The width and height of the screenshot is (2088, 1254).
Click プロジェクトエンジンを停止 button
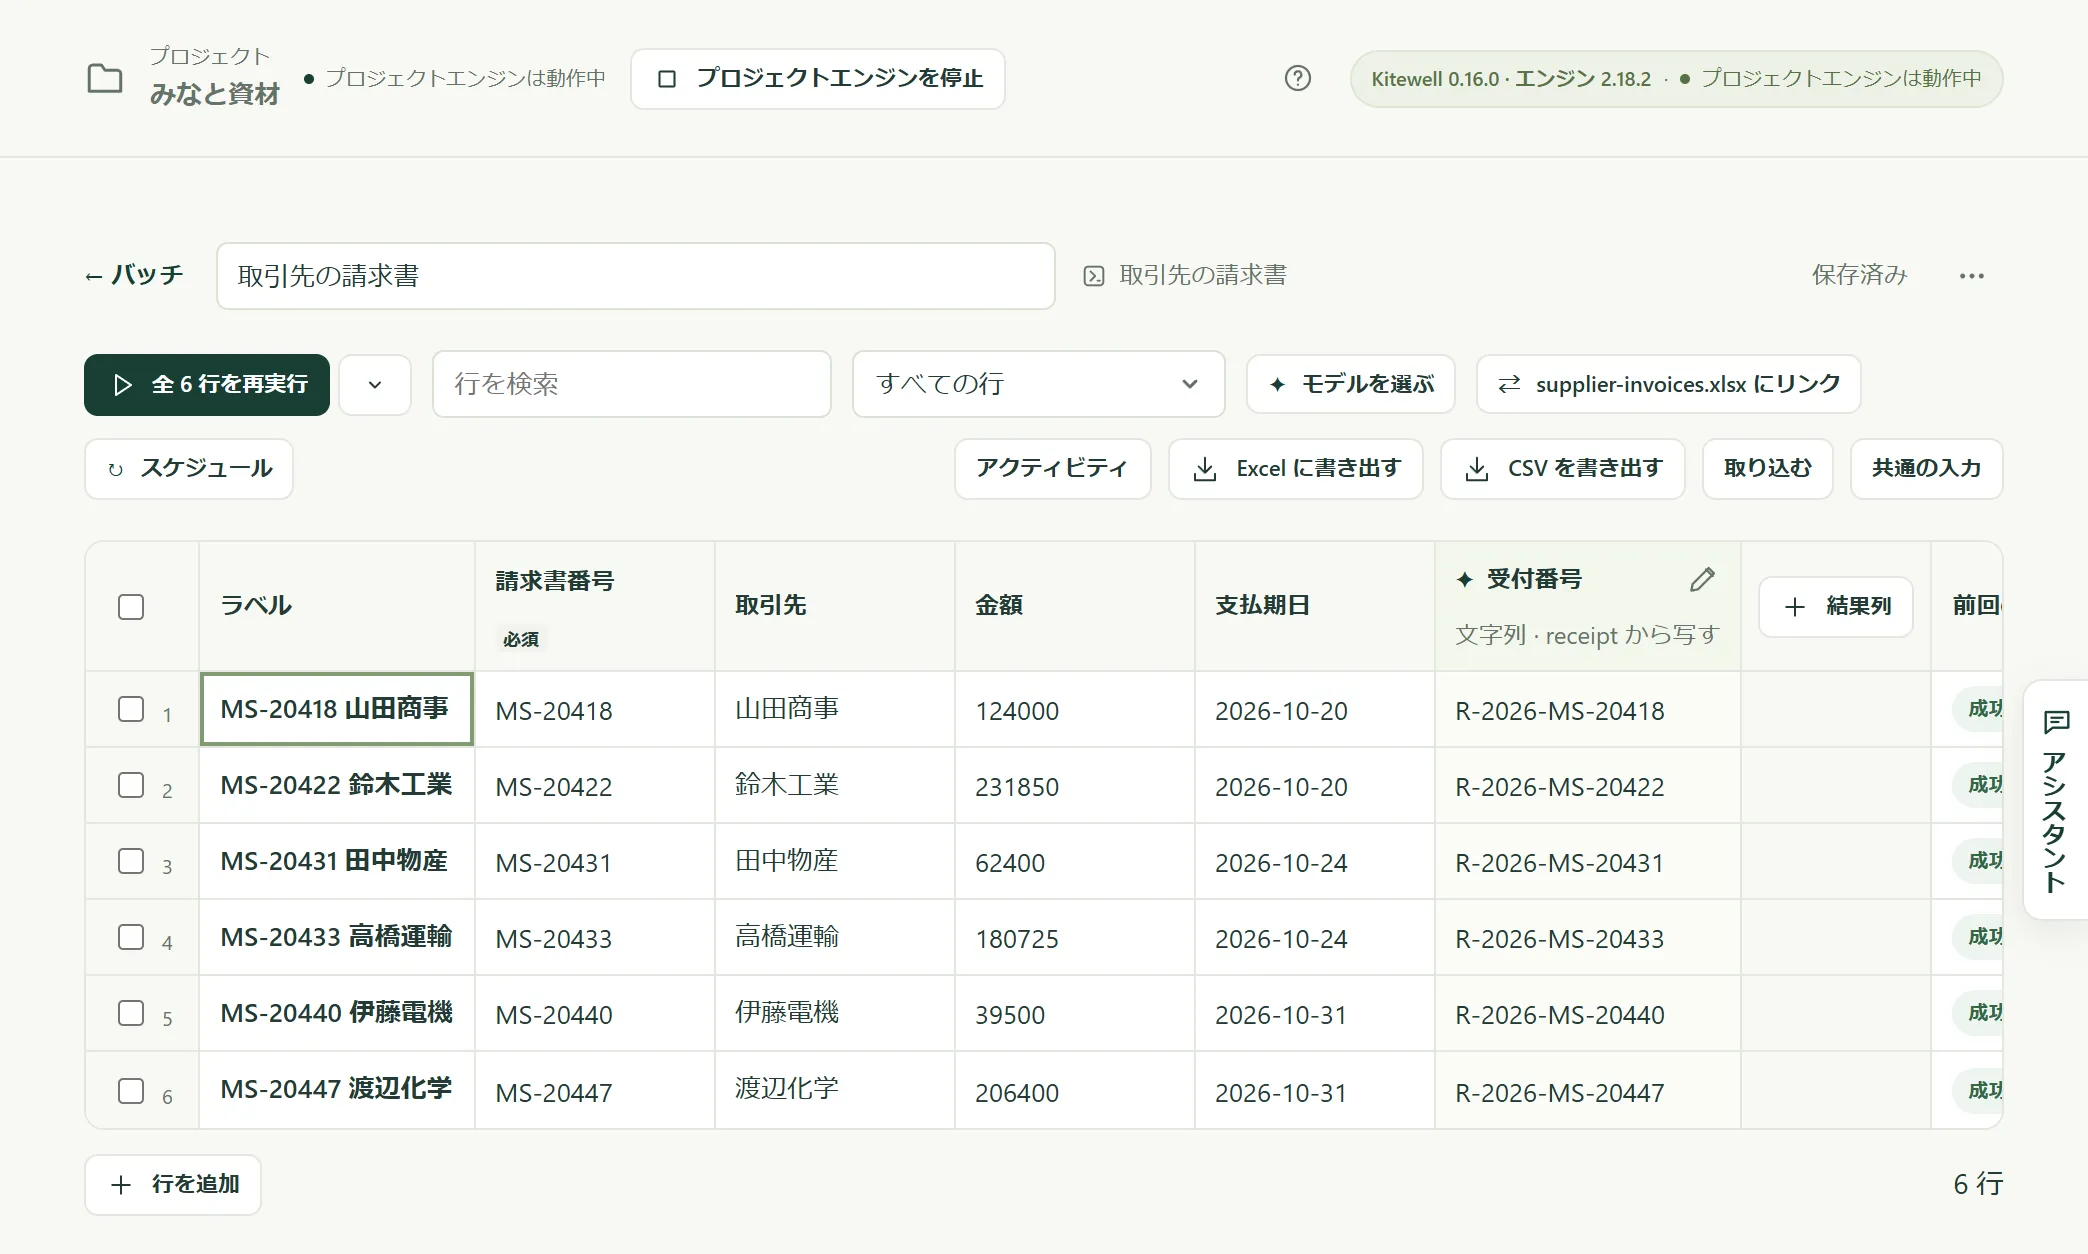pyautogui.click(x=818, y=78)
